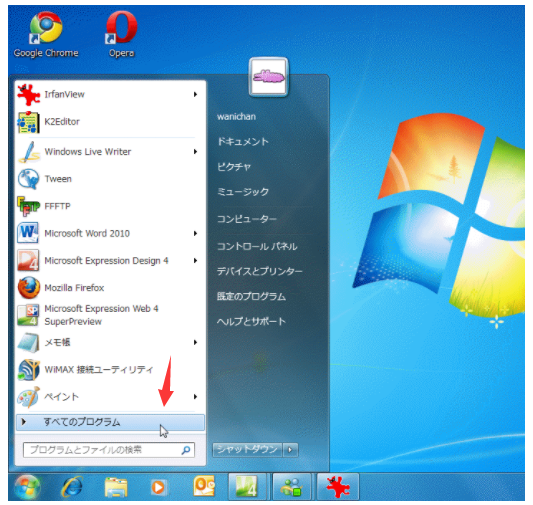Open すべてのプログラム list
This screenshot has width=533, height=505.
pos(110,422)
